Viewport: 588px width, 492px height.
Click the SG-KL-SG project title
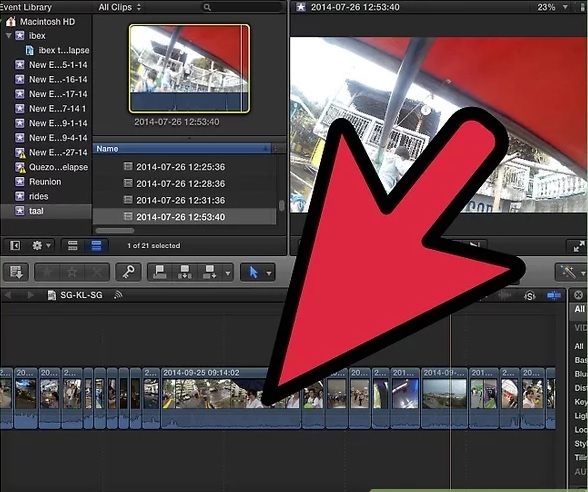click(81, 295)
